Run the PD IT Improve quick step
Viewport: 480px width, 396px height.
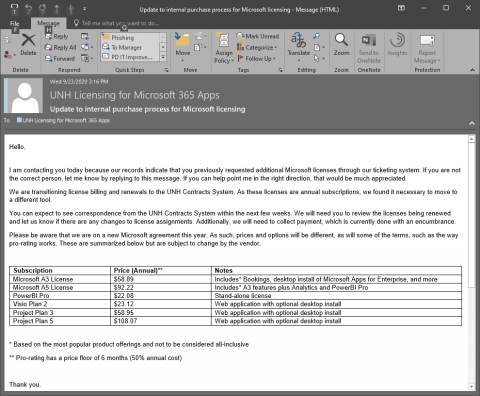tap(130, 57)
